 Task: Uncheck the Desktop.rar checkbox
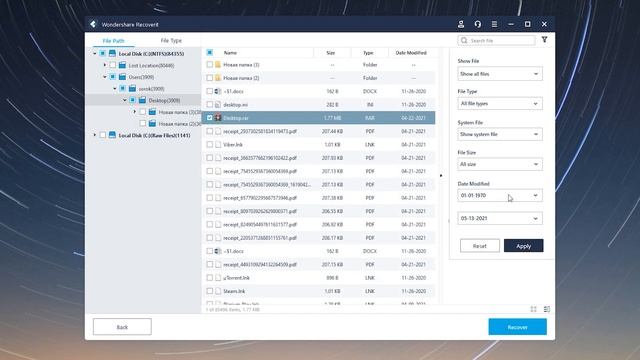coord(209,118)
